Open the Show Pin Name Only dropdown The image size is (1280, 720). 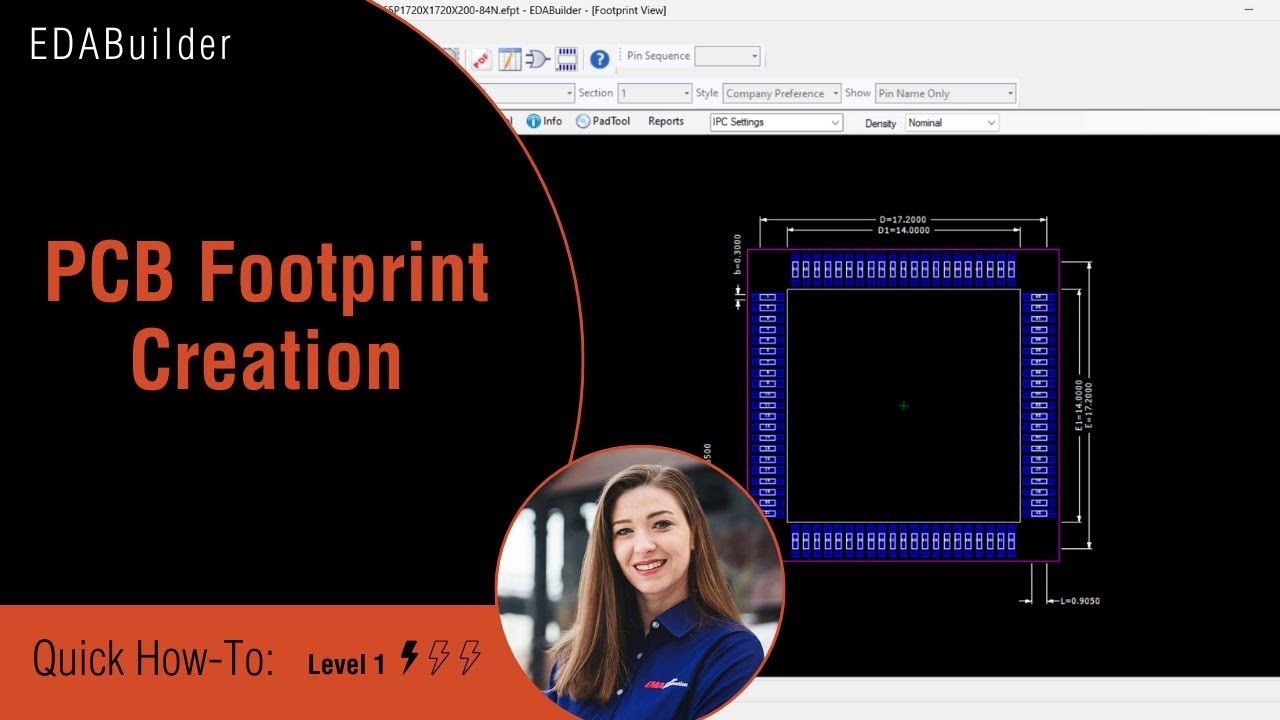tap(946, 93)
